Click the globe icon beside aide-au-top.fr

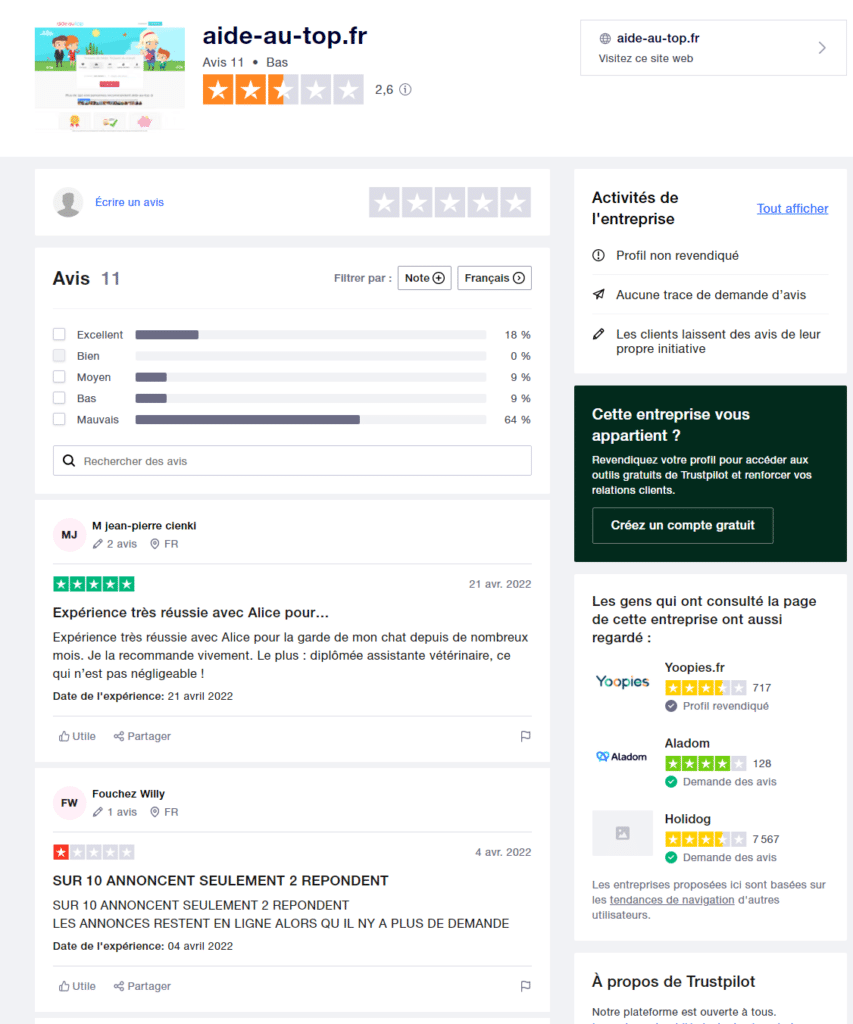coord(605,39)
